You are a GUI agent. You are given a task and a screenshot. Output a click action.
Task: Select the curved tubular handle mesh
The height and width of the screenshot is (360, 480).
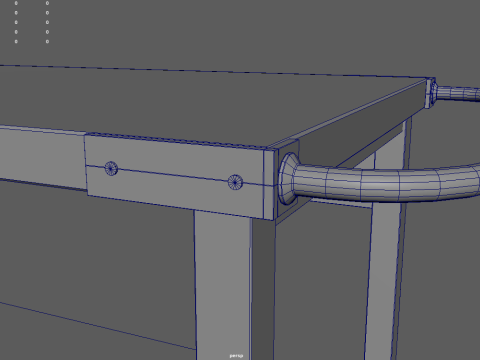(x=387, y=183)
